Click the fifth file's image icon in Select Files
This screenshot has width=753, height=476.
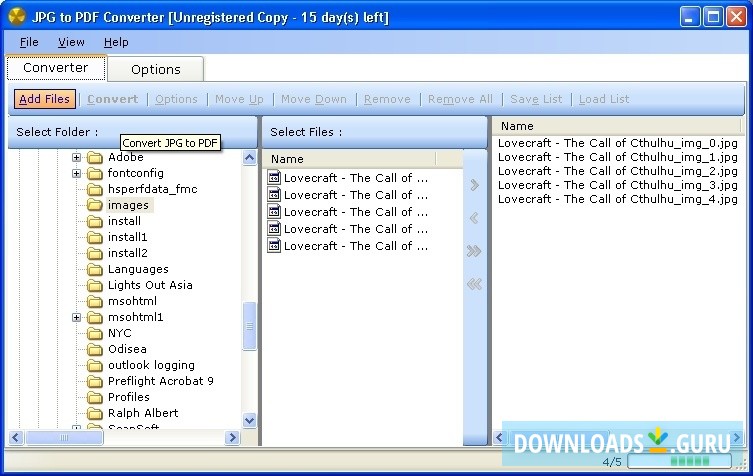[x=274, y=245]
